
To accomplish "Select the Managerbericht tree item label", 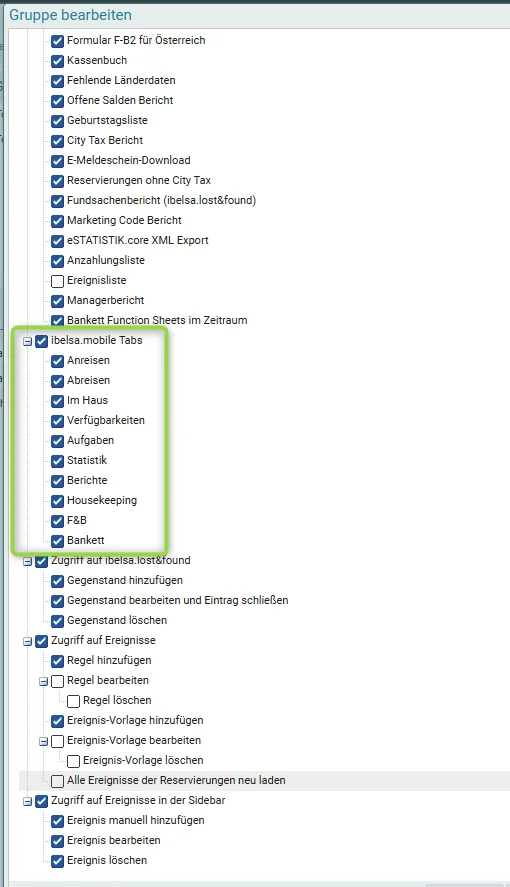I will (106, 300).
